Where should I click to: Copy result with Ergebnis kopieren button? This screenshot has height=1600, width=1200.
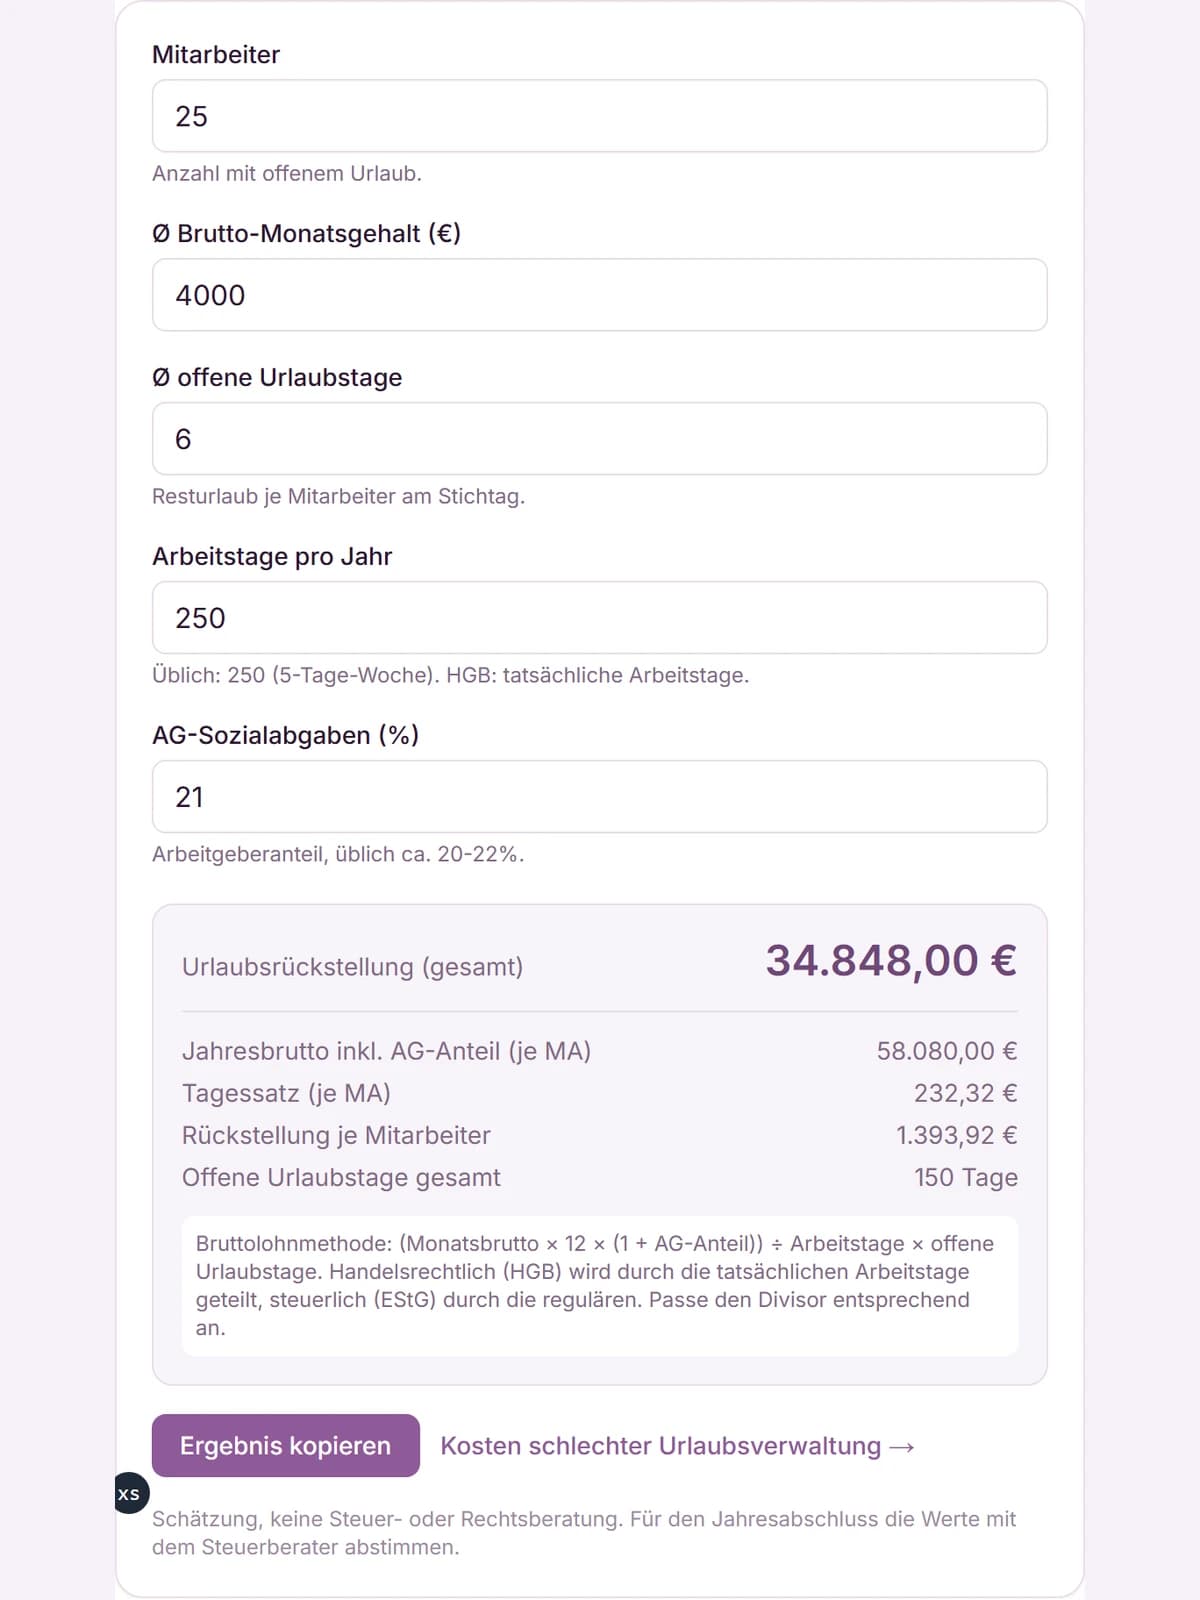click(x=286, y=1446)
